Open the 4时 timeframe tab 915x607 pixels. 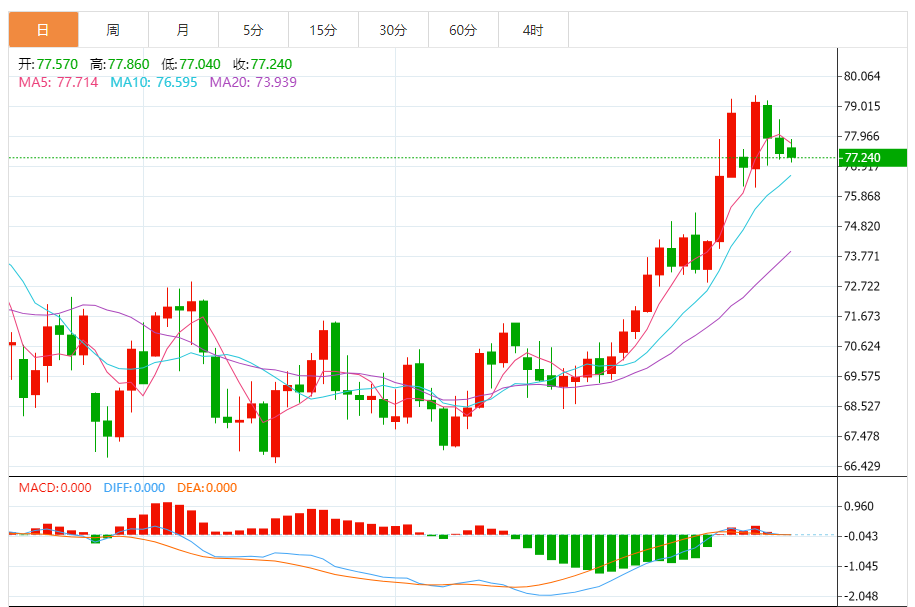click(533, 30)
